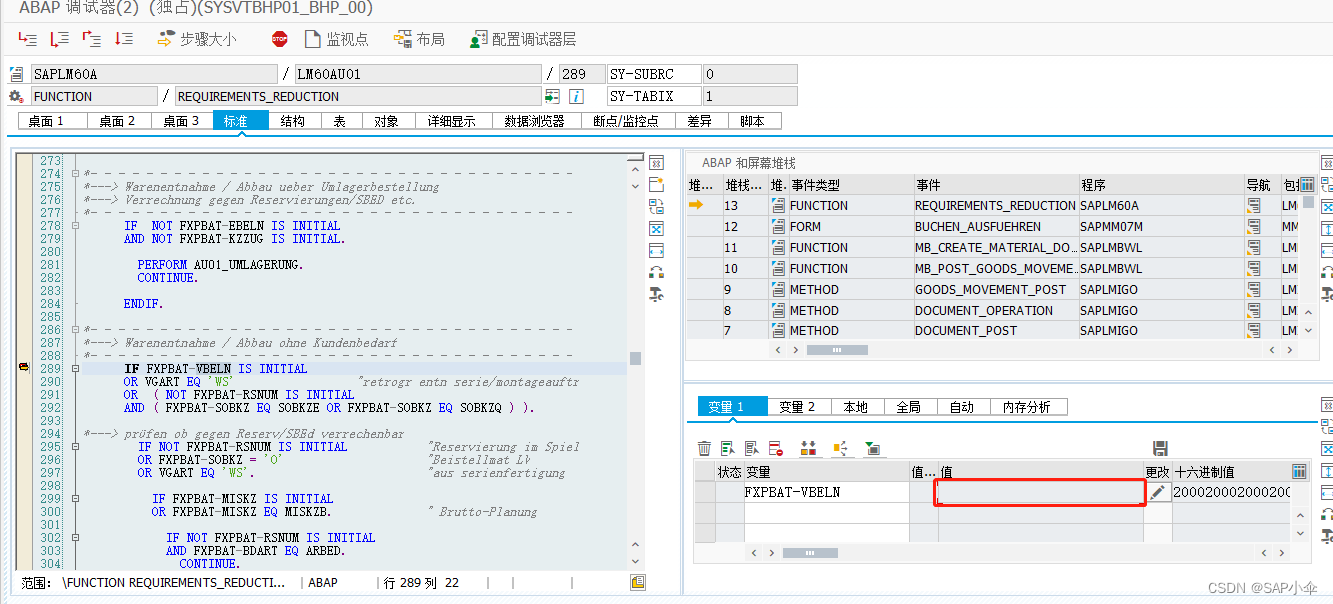Image resolution: width=1333 pixels, height=604 pixels.
Task: Click the step-into debugger icon
Action: coord(26,41)
